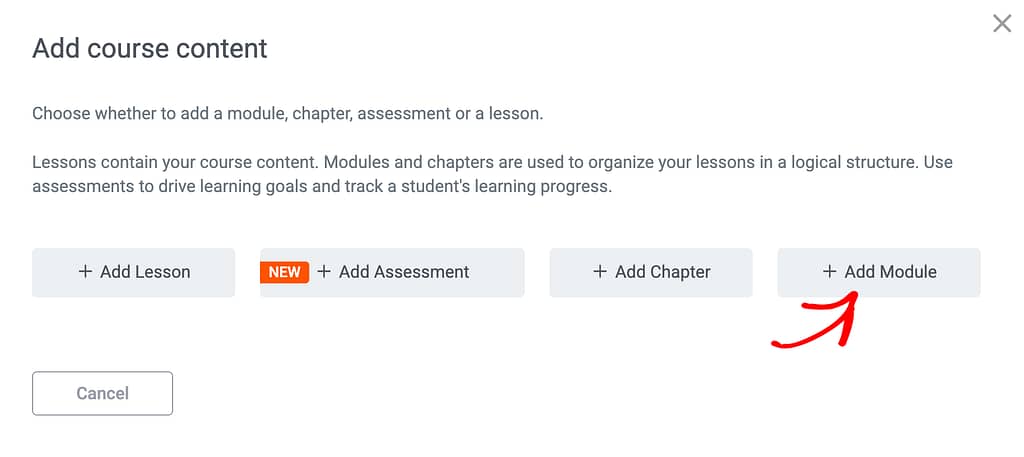Click the "Lessons contain your course content" line

click(492, 162)
